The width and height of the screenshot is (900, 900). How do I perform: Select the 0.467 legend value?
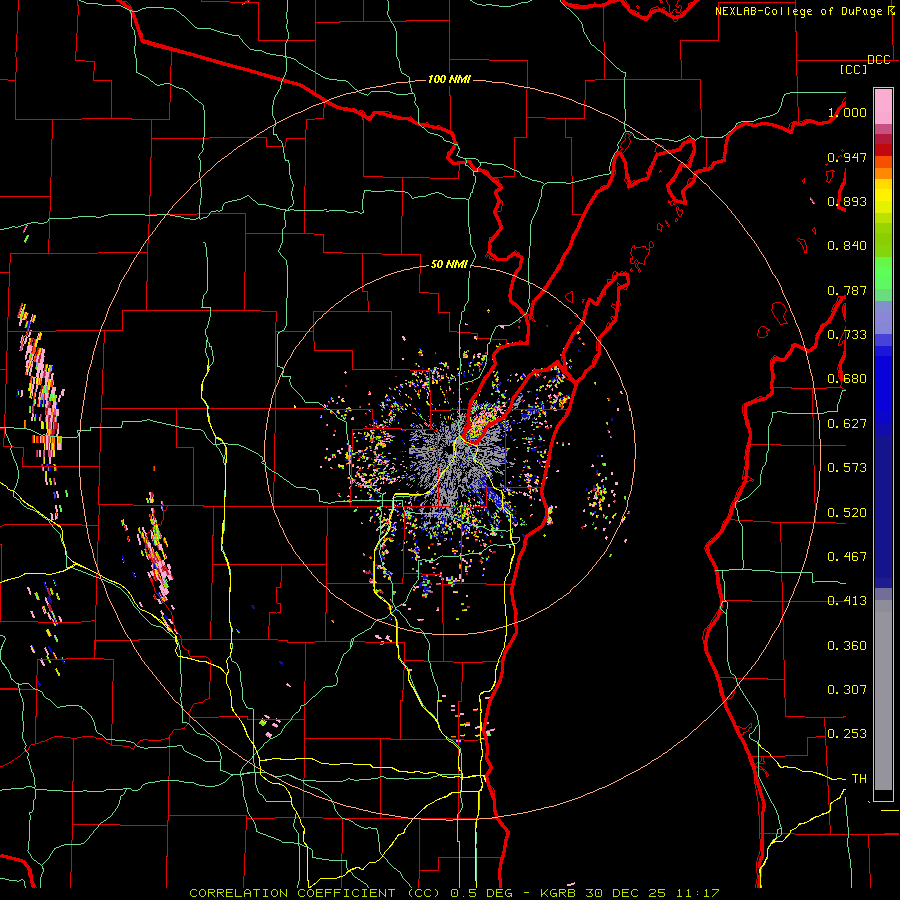tap(847, 557)
